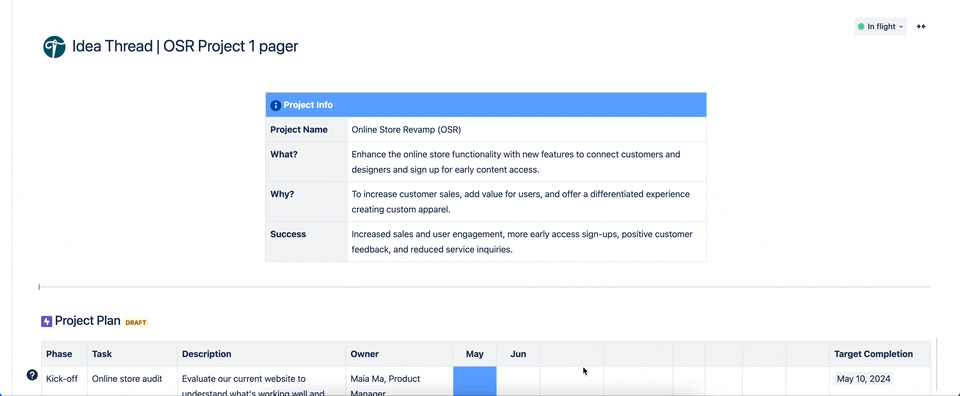This screenshot has height=396, width=960.
Task: Click the Target Completion column header
Action: tap(874, 354)
